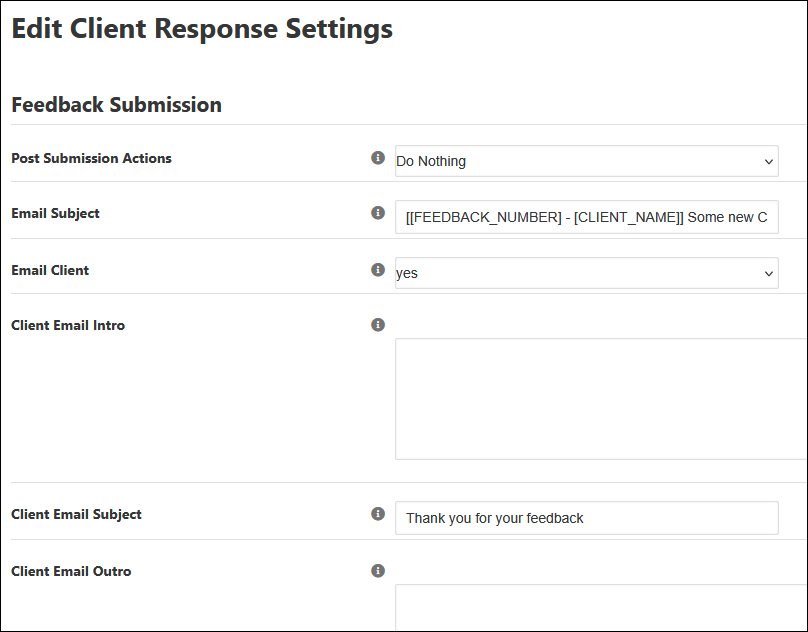Select the 'Email Client' label text
Screen dimensions: 808x632
[x=50, y=270]
